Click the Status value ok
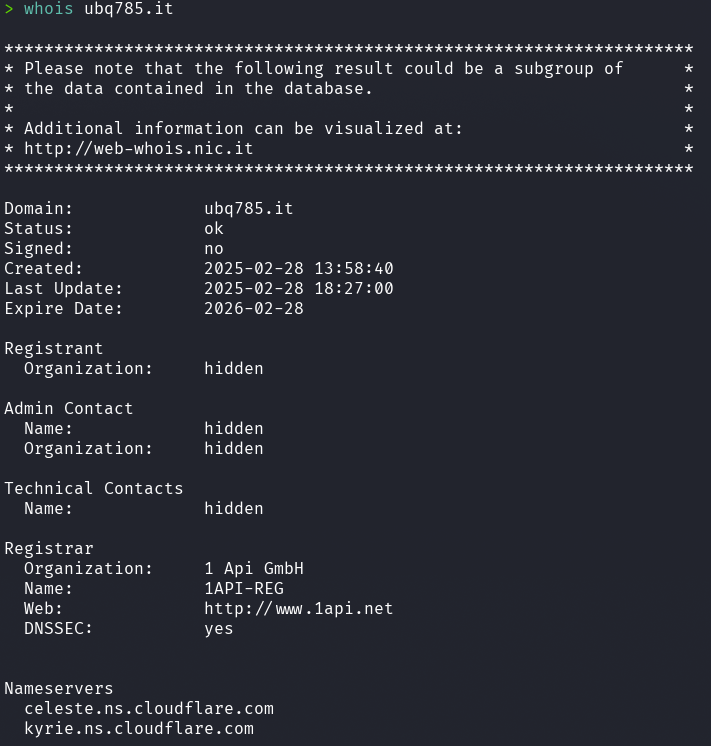 click(214, 228)
